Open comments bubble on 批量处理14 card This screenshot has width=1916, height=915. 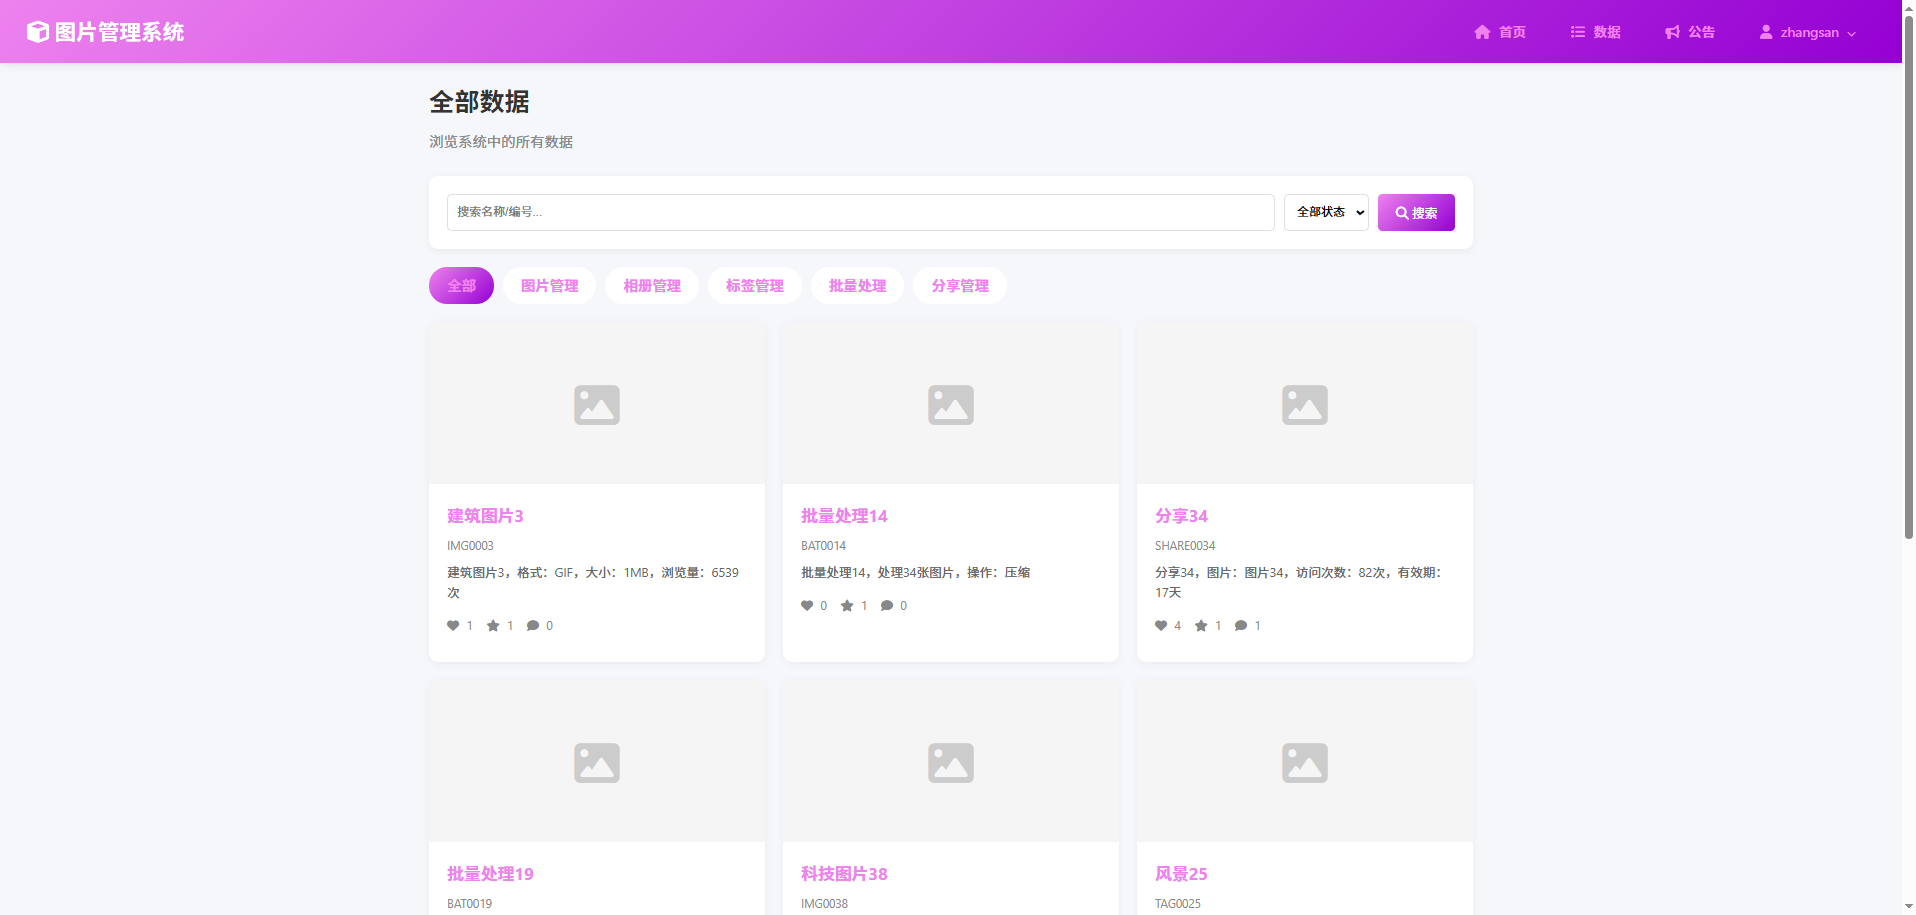click(x=887, y=606)
